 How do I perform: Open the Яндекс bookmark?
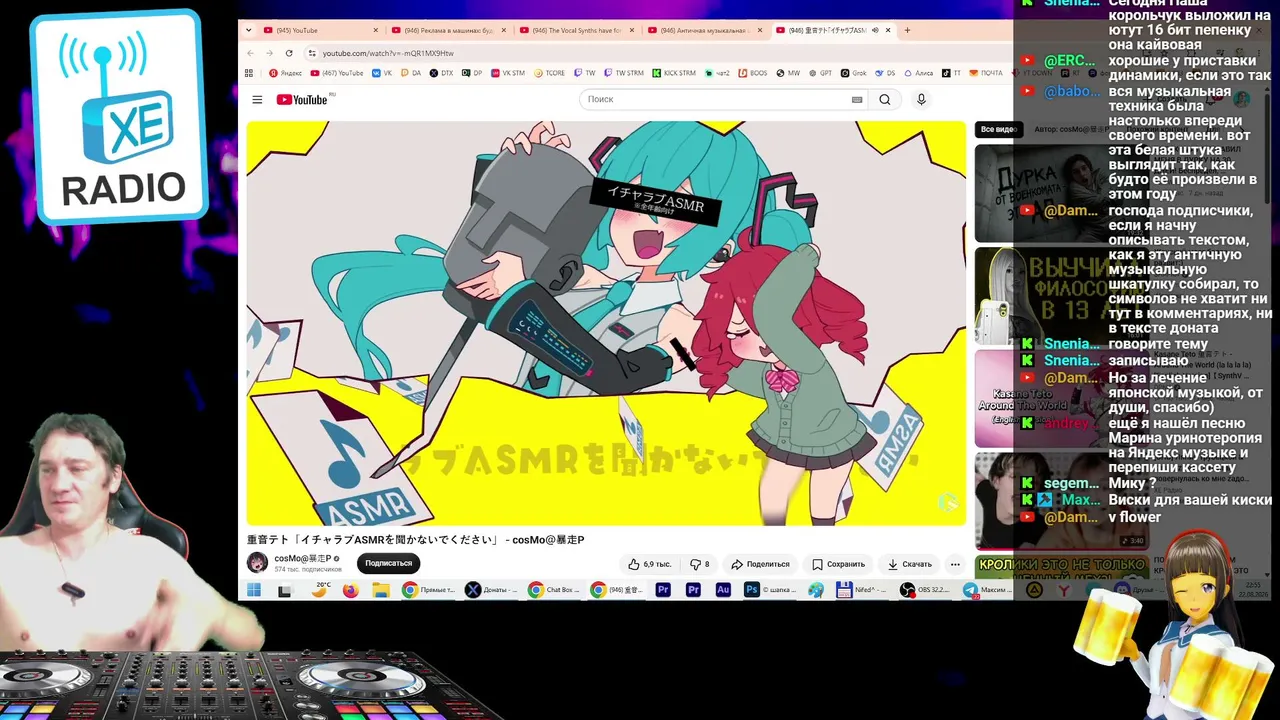(285, 73)
